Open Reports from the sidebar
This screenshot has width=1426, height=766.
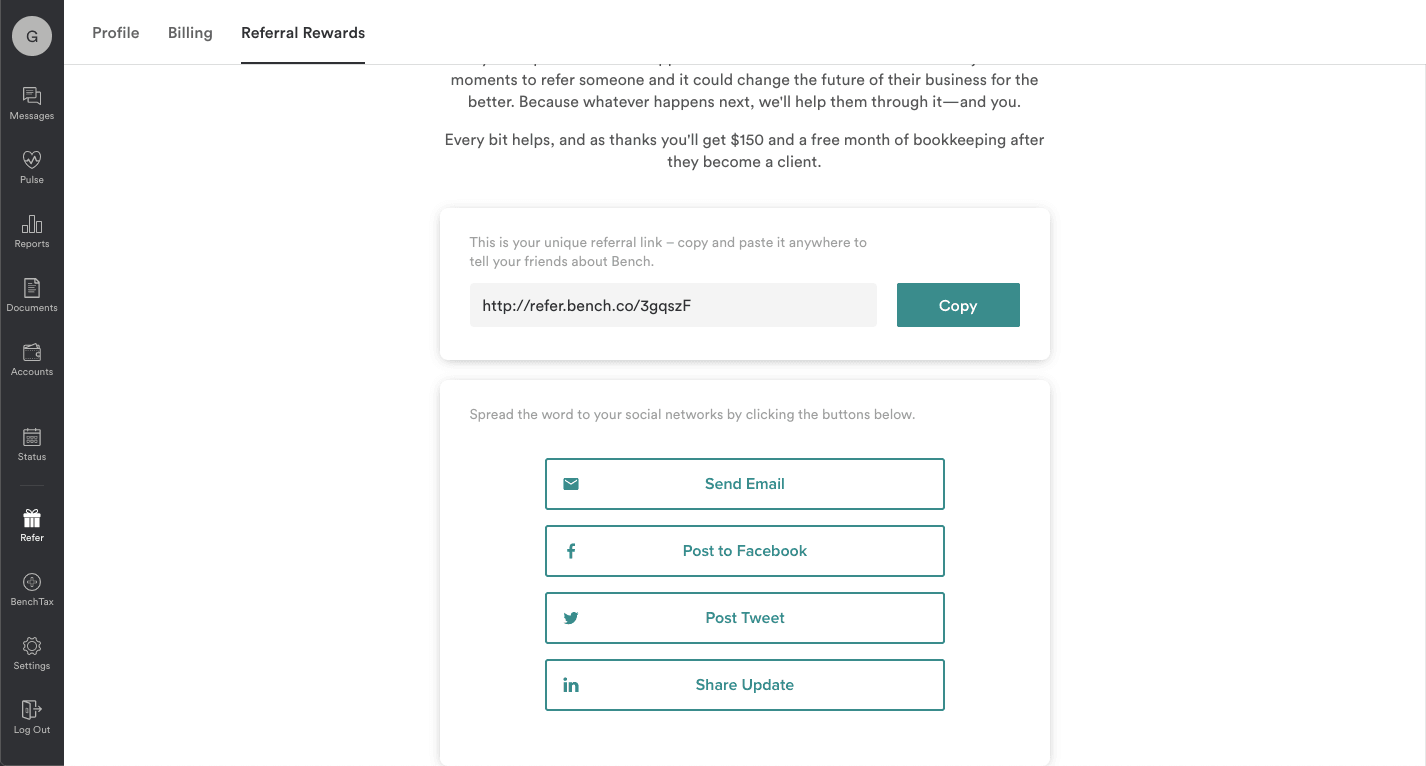[31, 233]
